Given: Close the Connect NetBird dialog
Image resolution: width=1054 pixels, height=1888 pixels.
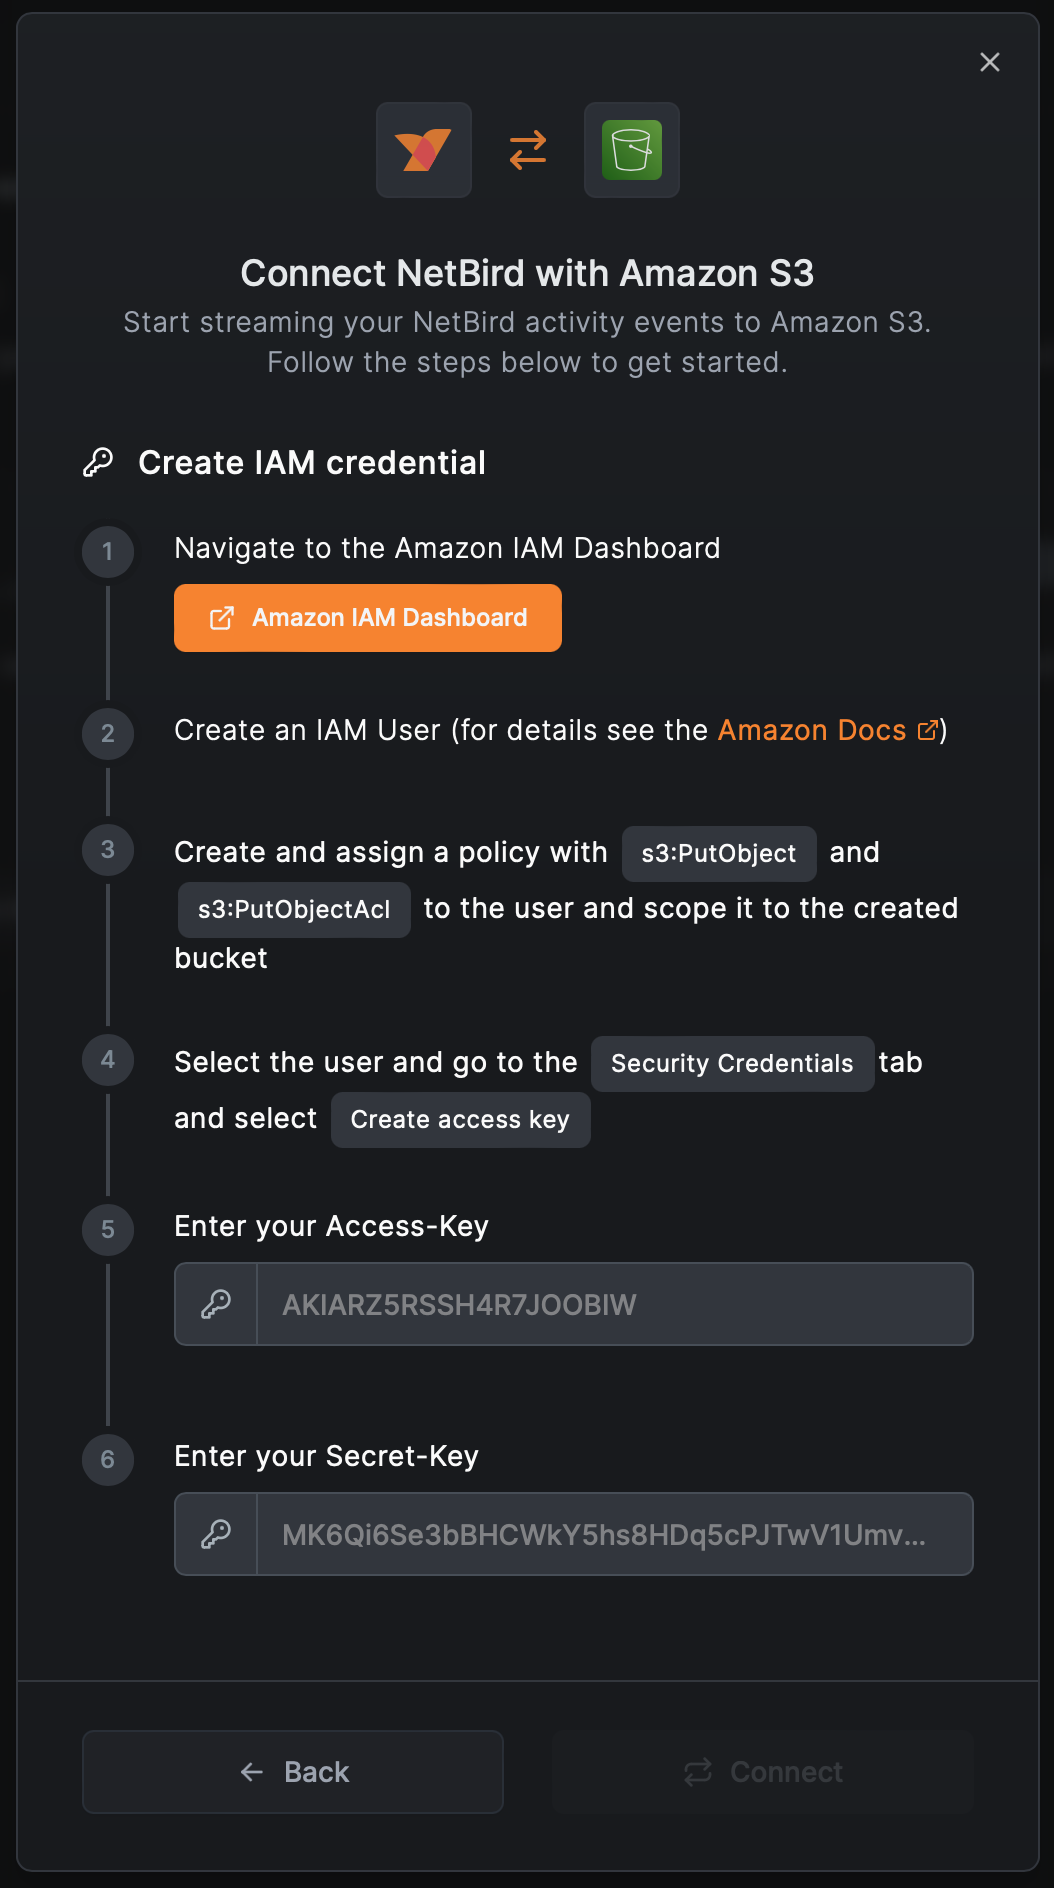Looking at the screenshot, I should pos(989,61).
